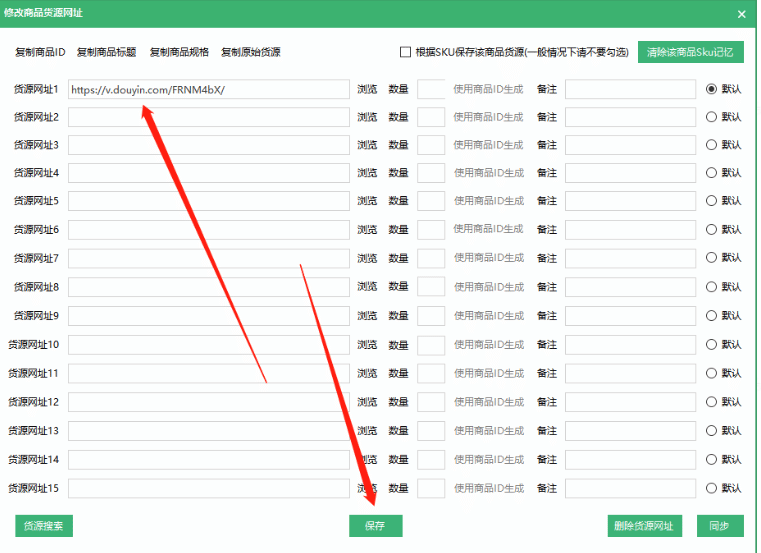The image size is (761, 553).
Task: Select 默认 radio for 货源网址10
Action: pyautogui.click(x=711, y=344)
